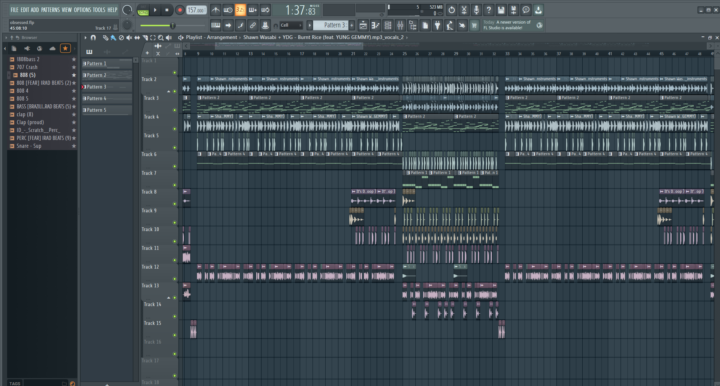The height and width of the screenshot is (386, 720).
Task: Toggle typing keyboard to piano button
Action: click(215, 26)
